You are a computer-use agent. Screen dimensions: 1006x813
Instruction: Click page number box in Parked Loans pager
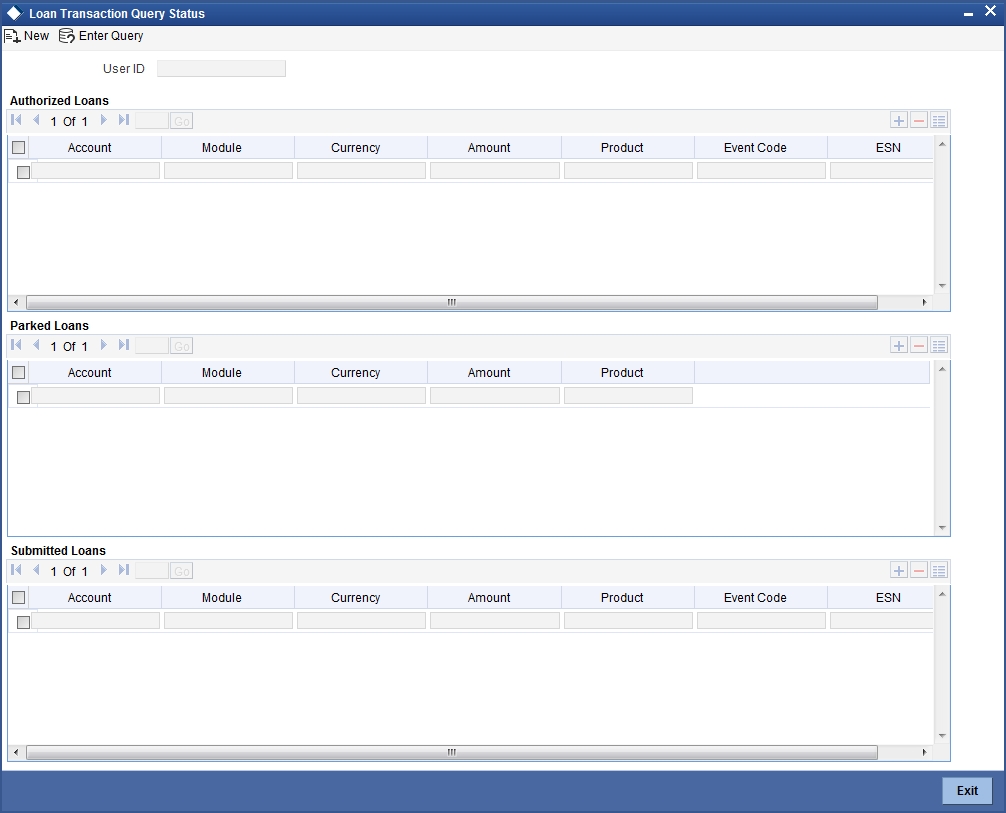(152, 346)
